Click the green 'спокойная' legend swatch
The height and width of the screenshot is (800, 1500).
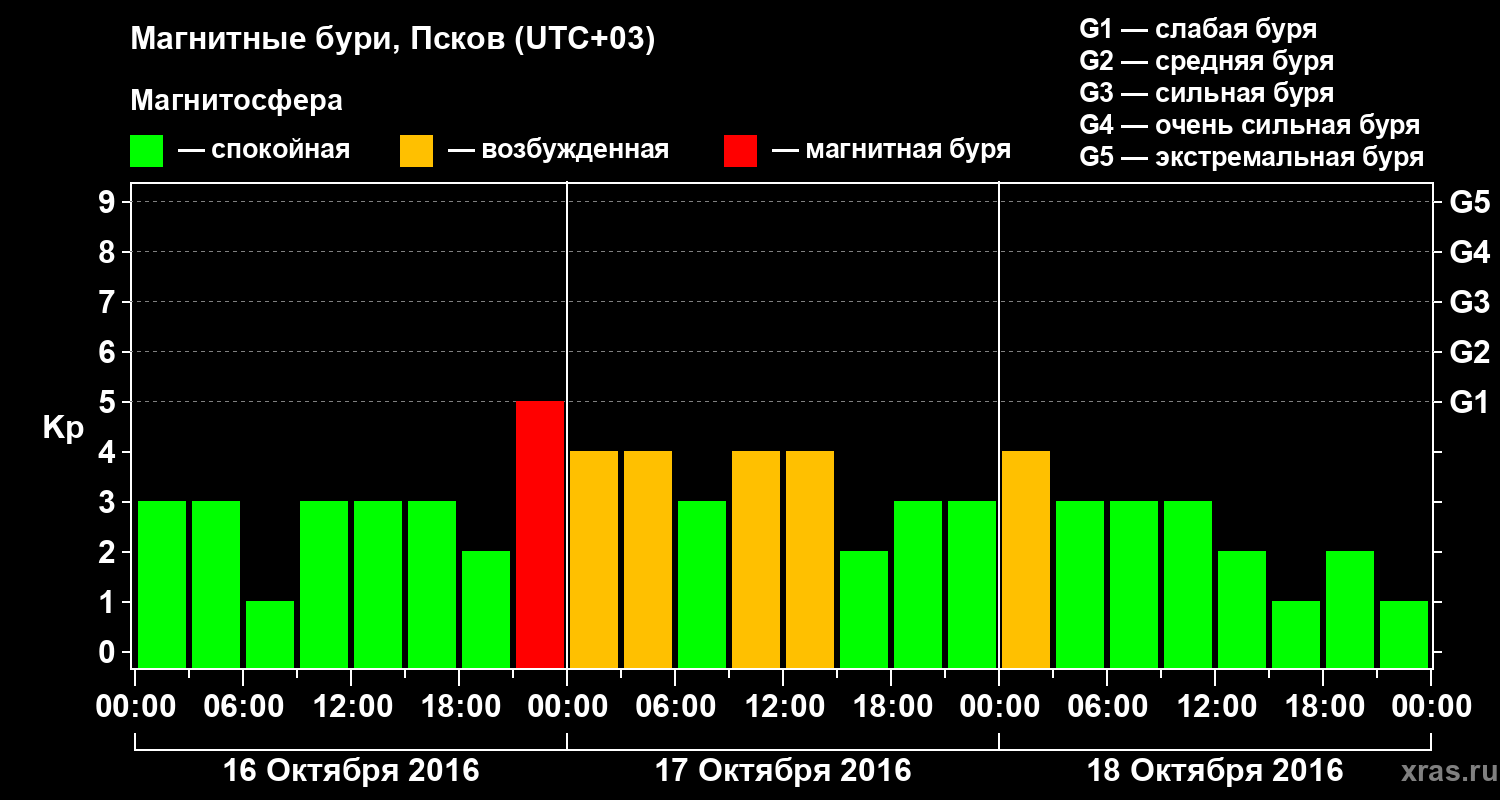147,151
